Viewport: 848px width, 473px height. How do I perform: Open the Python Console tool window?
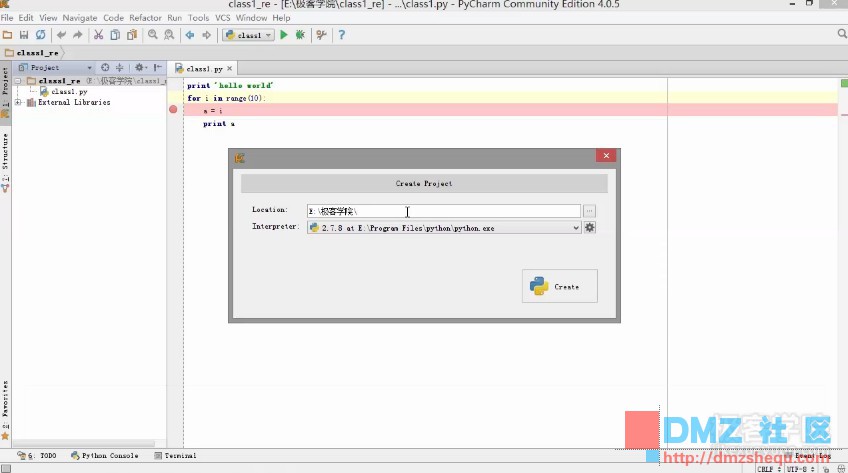[104, 456]
